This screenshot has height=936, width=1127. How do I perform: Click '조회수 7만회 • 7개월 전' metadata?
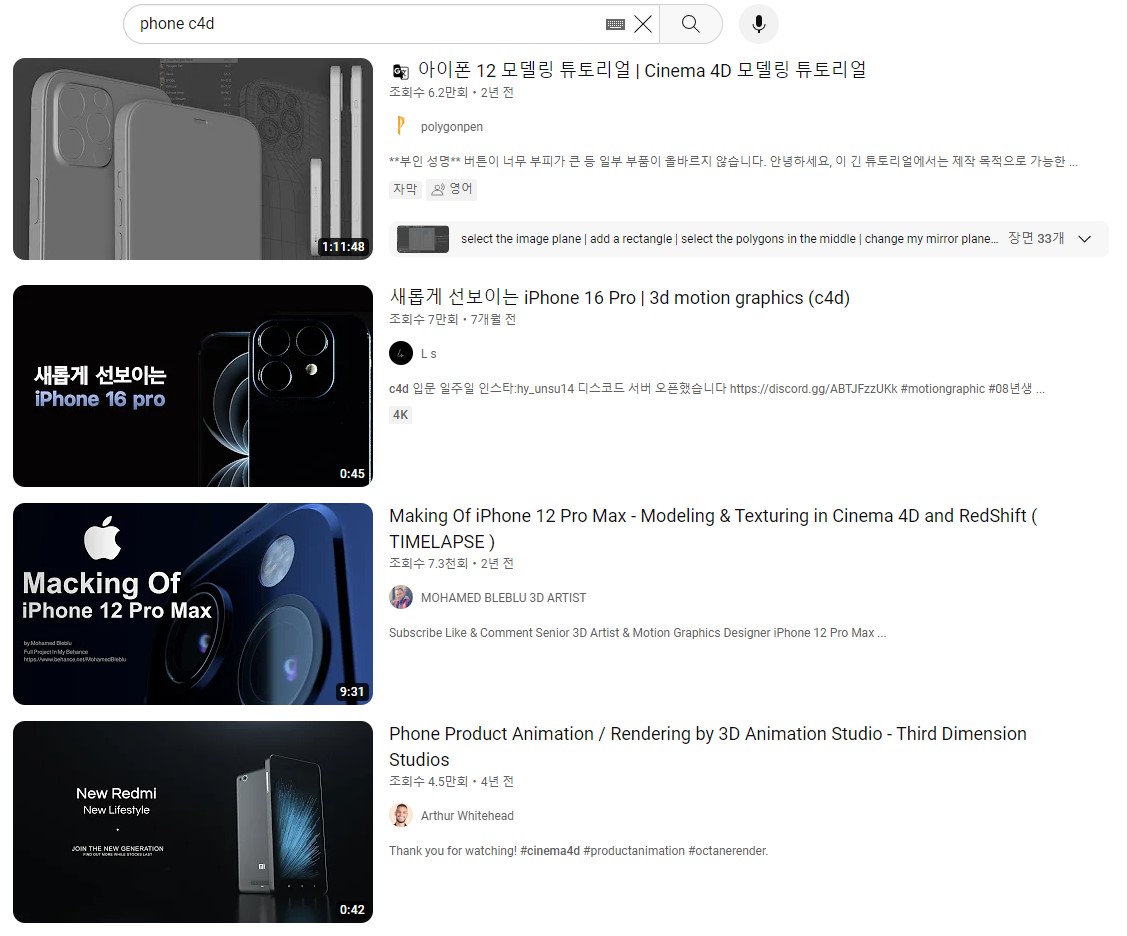click(x=453, y=319)
